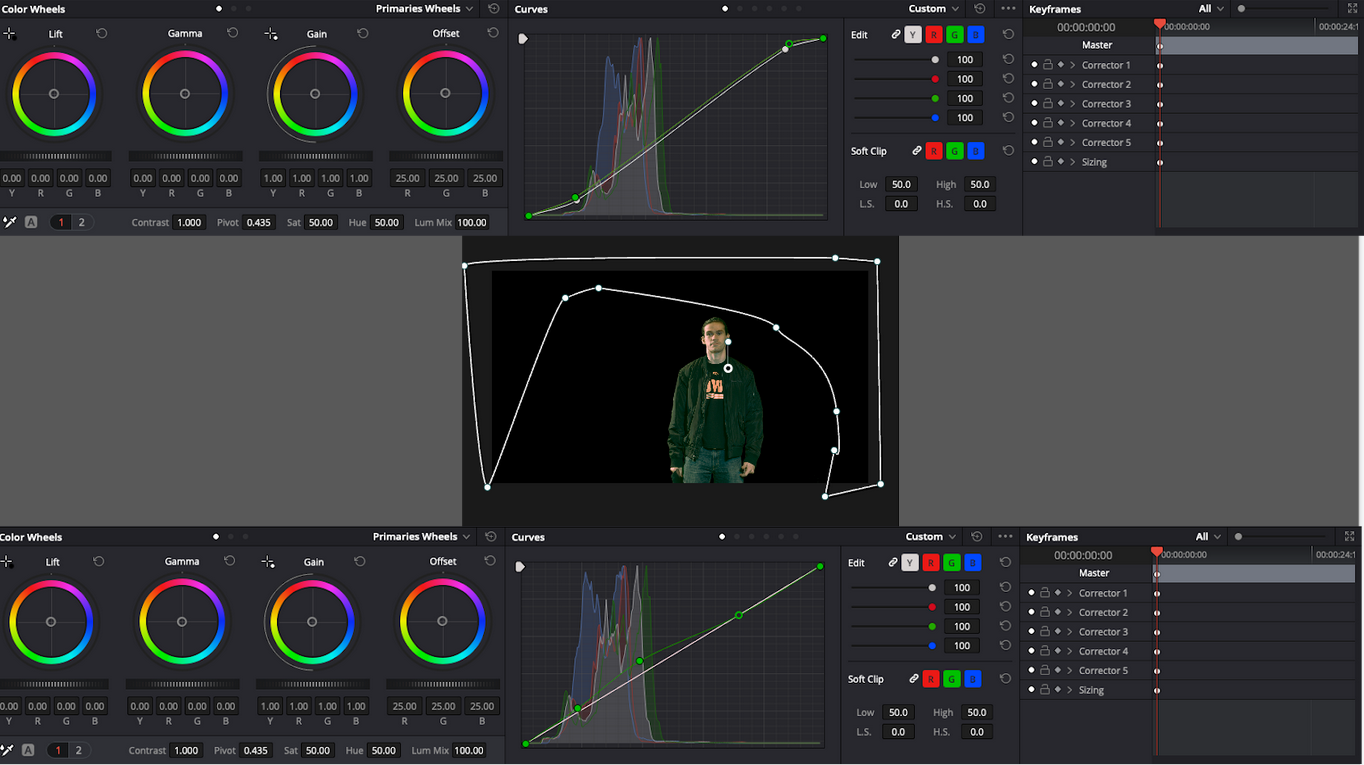Toggle upper Edit R channel button
Viewport: 1364px width, 765px height.
[934, 34]
